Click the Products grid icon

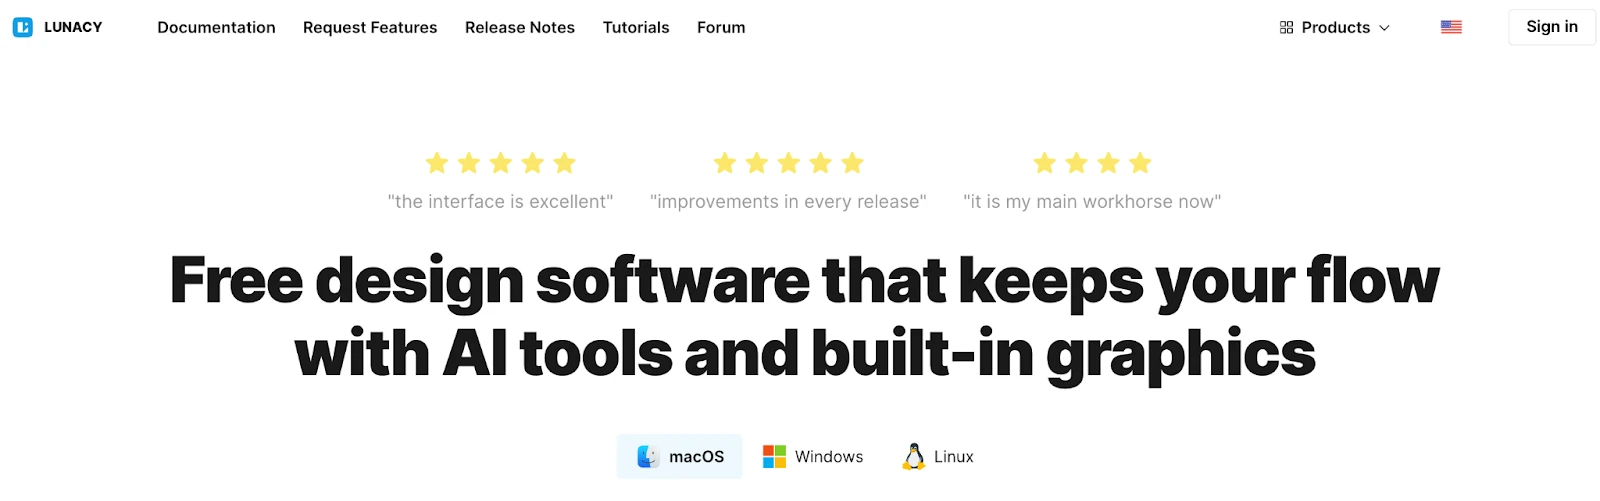coord(1286,28)
